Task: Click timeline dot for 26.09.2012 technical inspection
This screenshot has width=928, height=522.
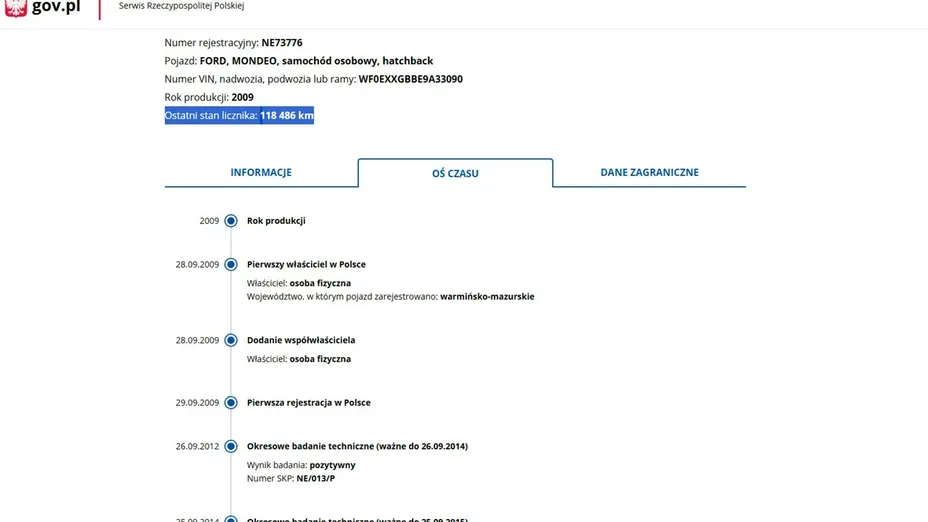Action: [231, 446]
